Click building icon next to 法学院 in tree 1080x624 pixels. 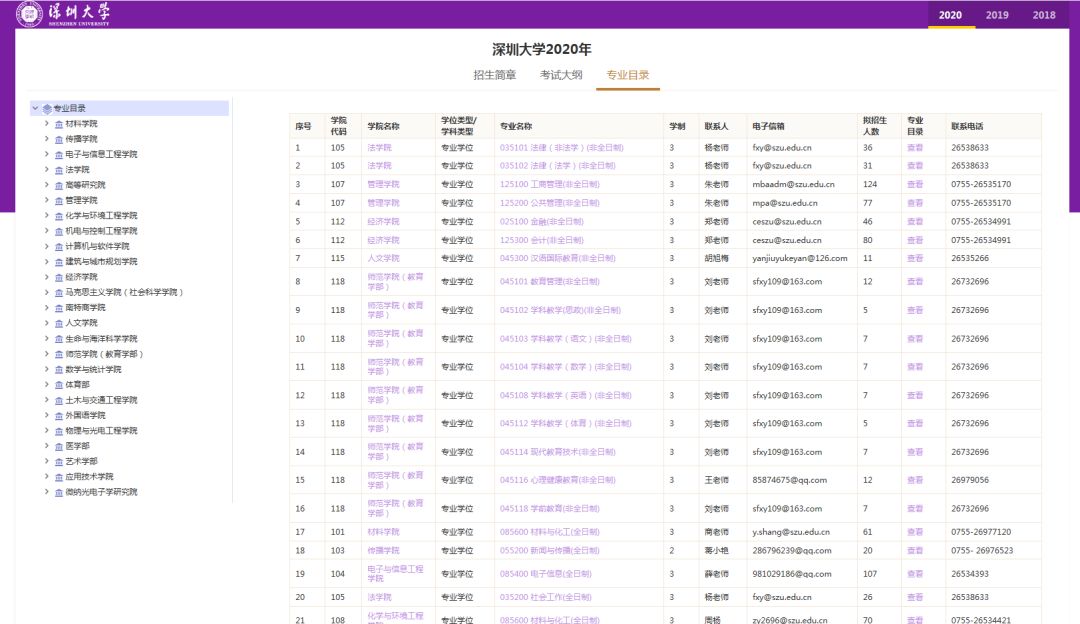[x=59, y=169]
